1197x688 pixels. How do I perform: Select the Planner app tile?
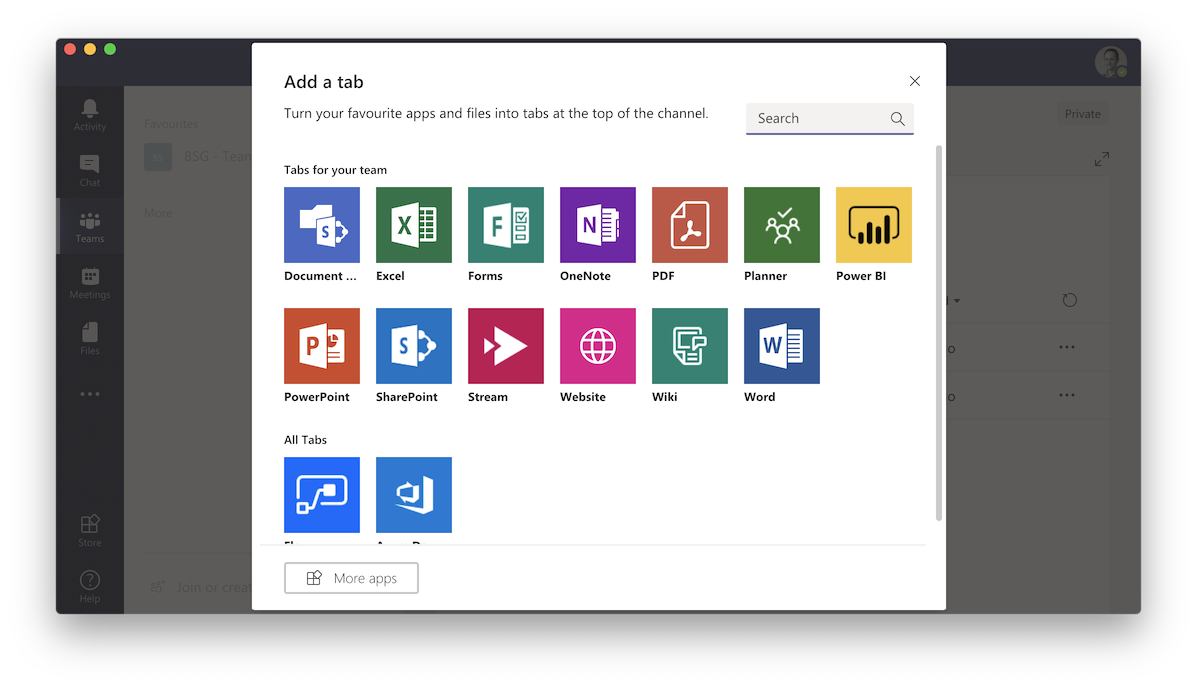(x=782, y=225)
